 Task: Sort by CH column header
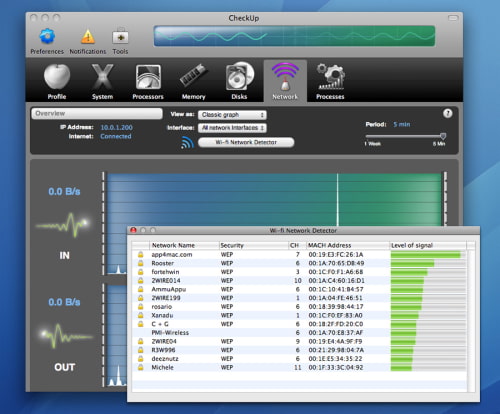coord(297,245)
